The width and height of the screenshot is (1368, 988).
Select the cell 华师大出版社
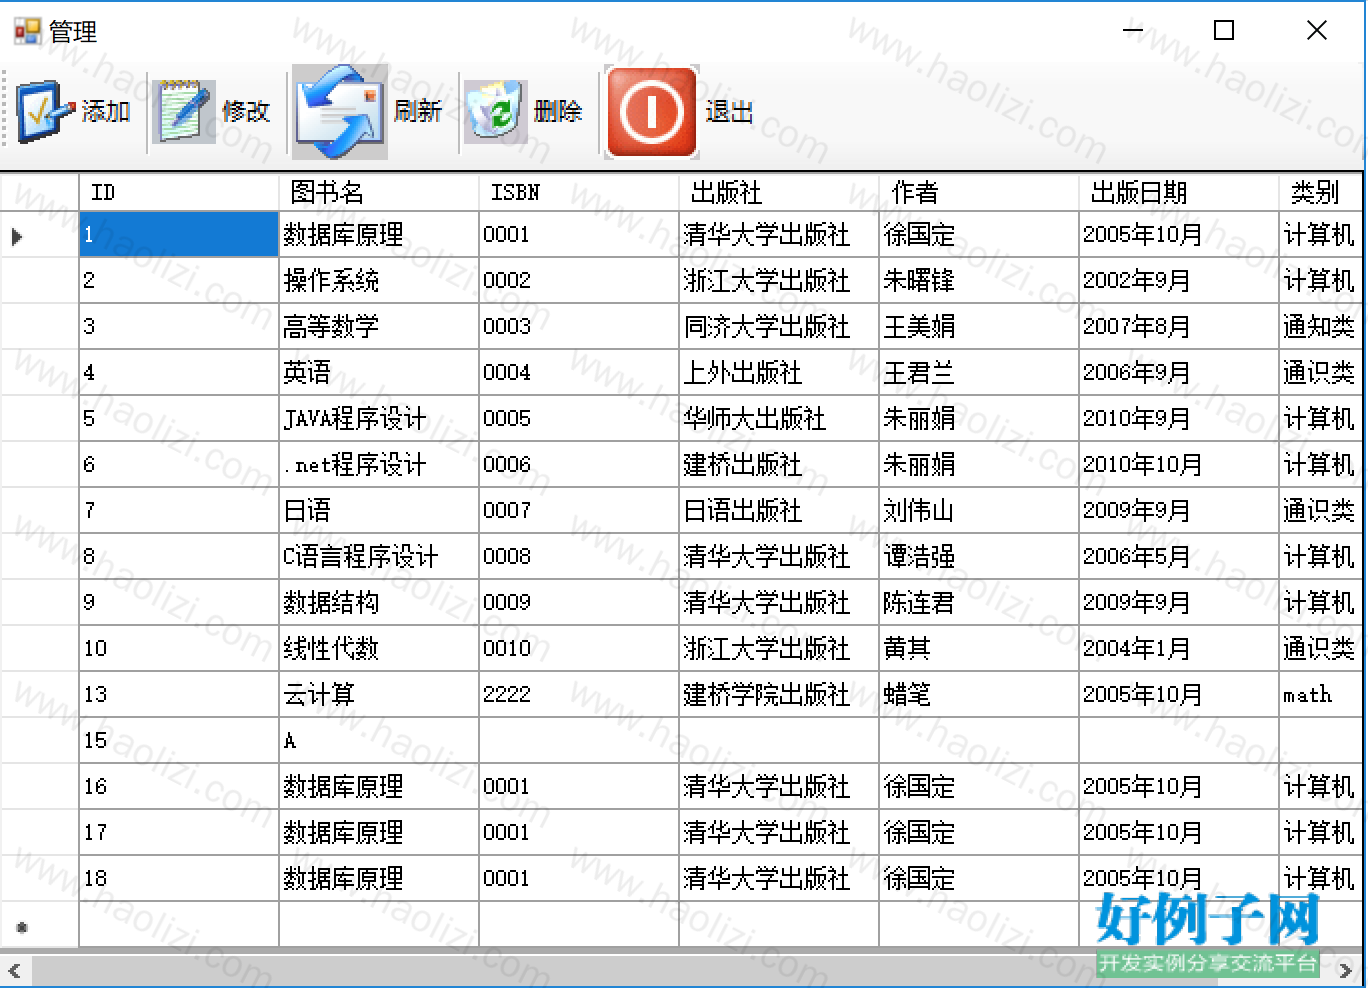(779, 419)
